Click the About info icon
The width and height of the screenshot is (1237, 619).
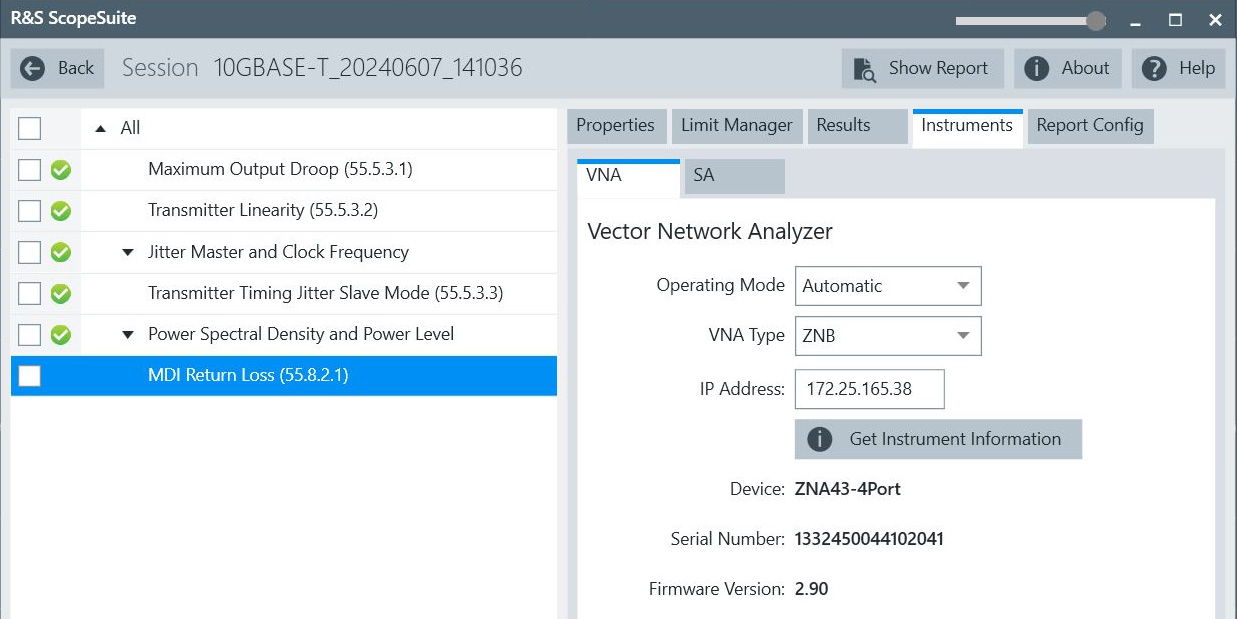coord(1037,68)
